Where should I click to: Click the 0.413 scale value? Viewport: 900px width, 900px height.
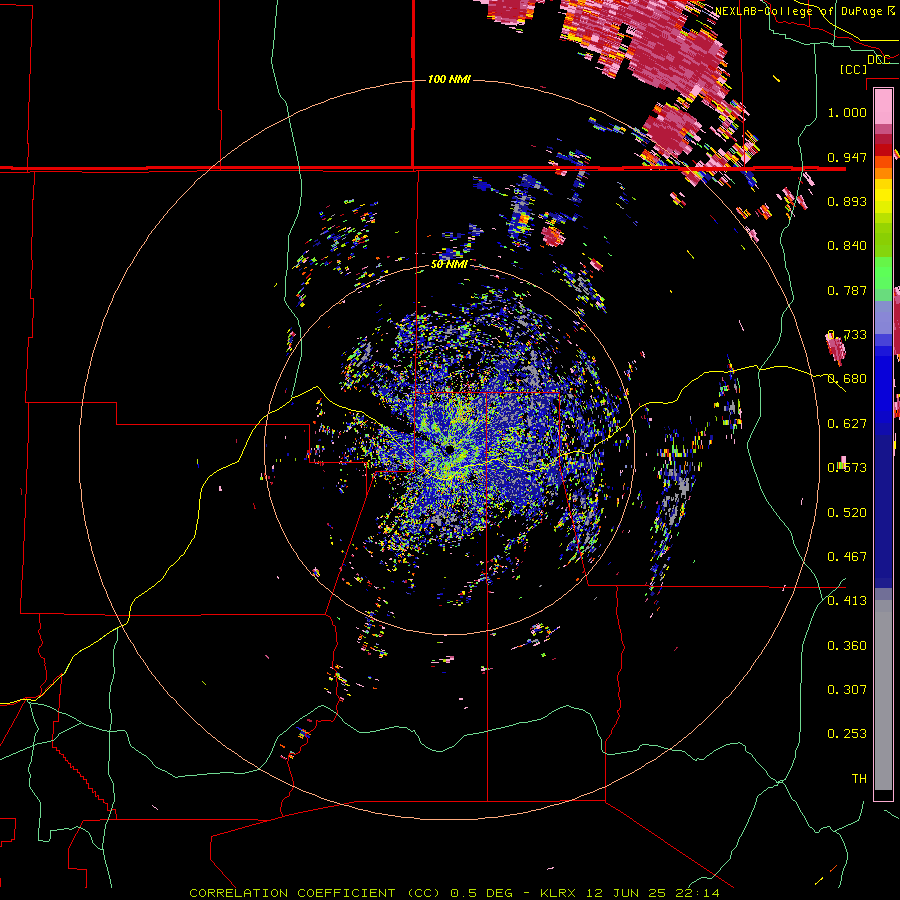coord(847,601)
